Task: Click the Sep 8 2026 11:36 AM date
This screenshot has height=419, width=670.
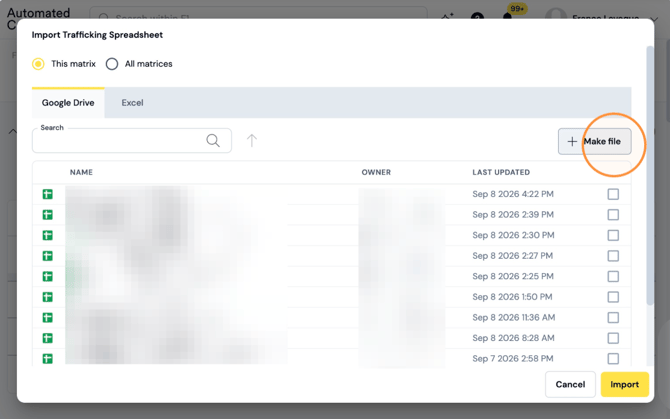Action: (x=514, y=317)
